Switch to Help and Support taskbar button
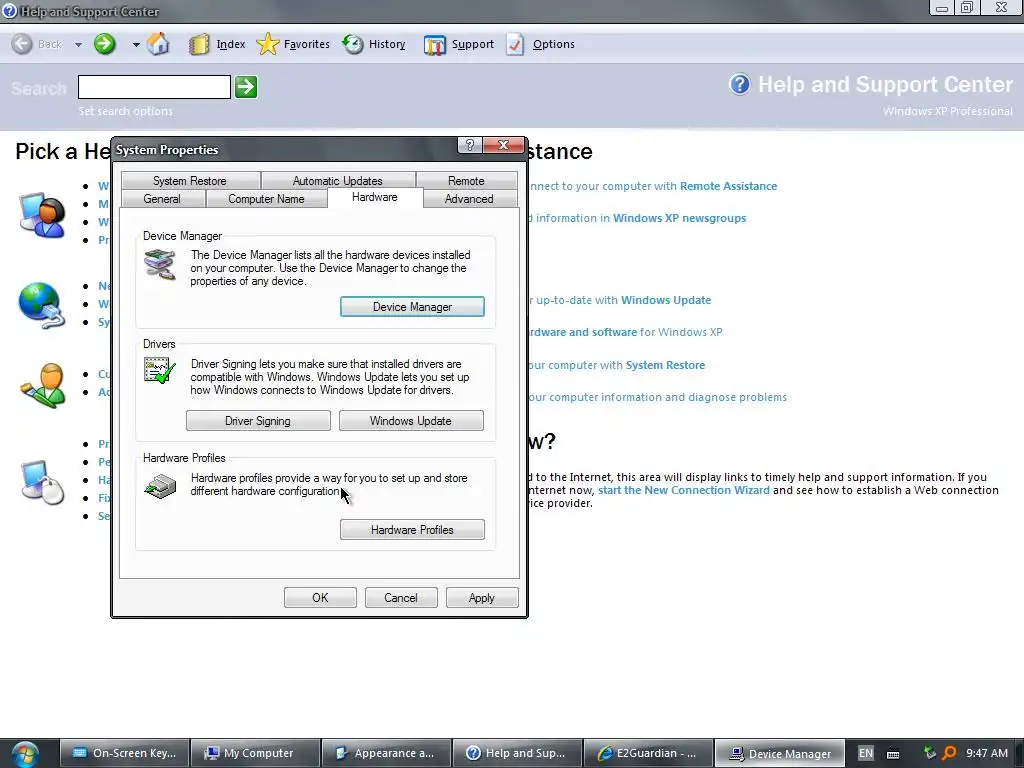1024x768 pixels. coord(517,753)
